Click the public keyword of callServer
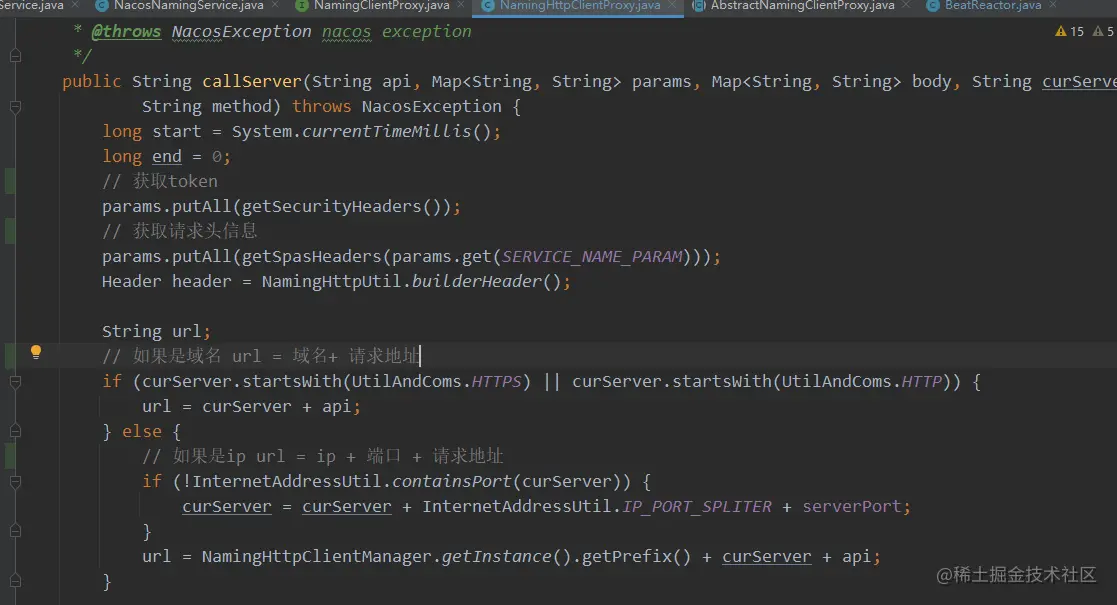 click(x=91, y=81)
